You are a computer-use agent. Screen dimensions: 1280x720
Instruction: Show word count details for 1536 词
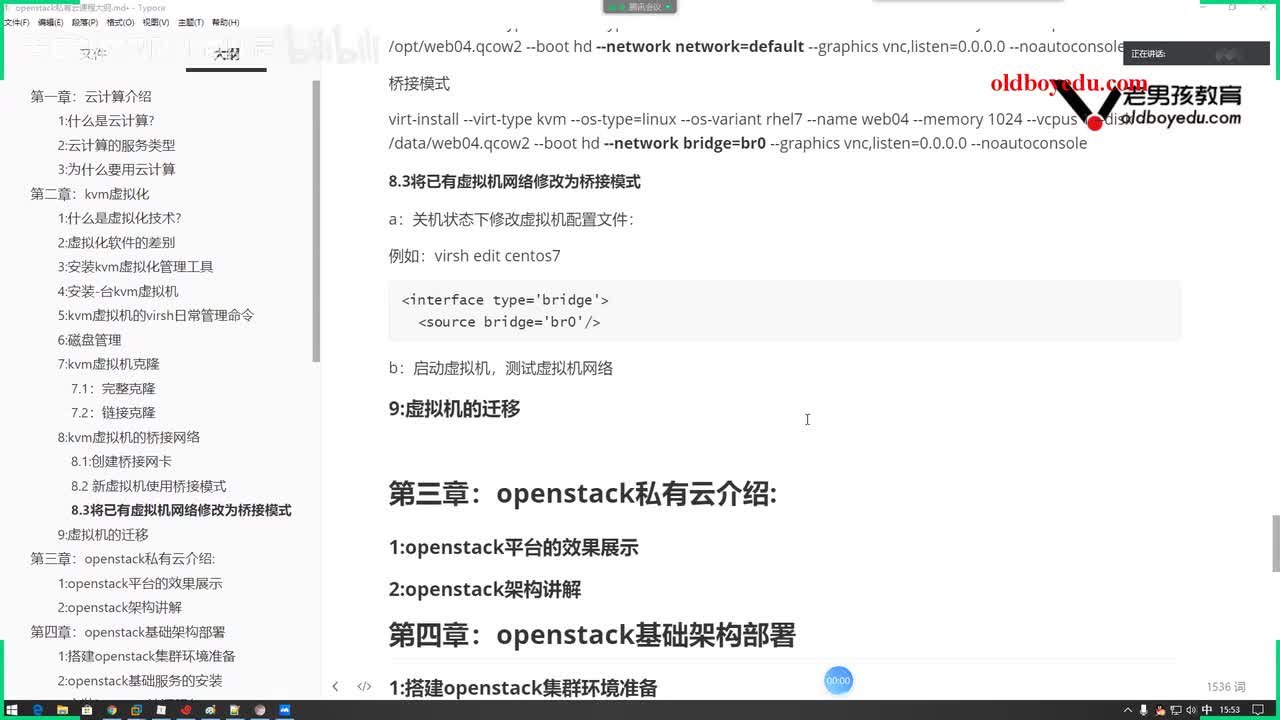click(1226, 687)
